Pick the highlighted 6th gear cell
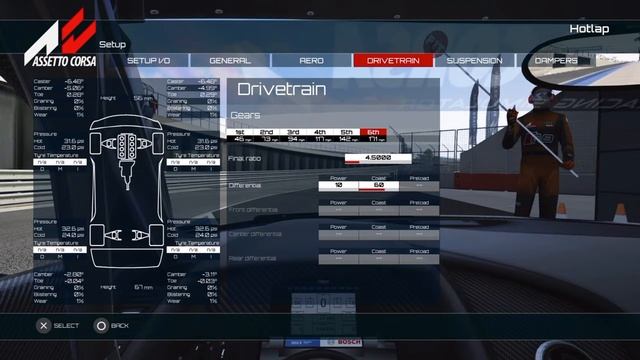 [x=373, y=136]
